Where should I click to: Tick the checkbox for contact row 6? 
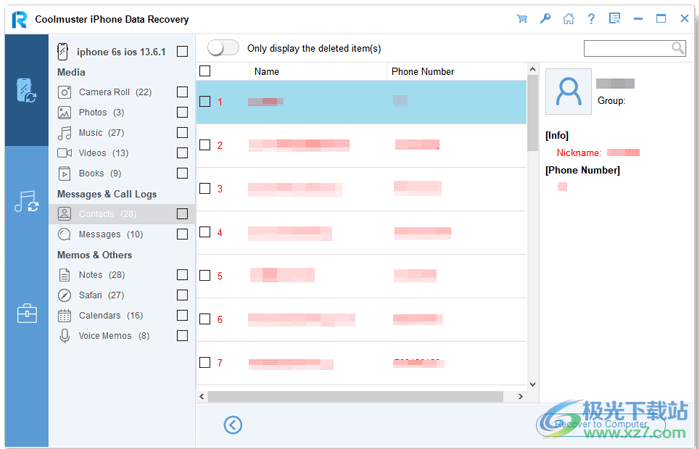pos(205,319)
